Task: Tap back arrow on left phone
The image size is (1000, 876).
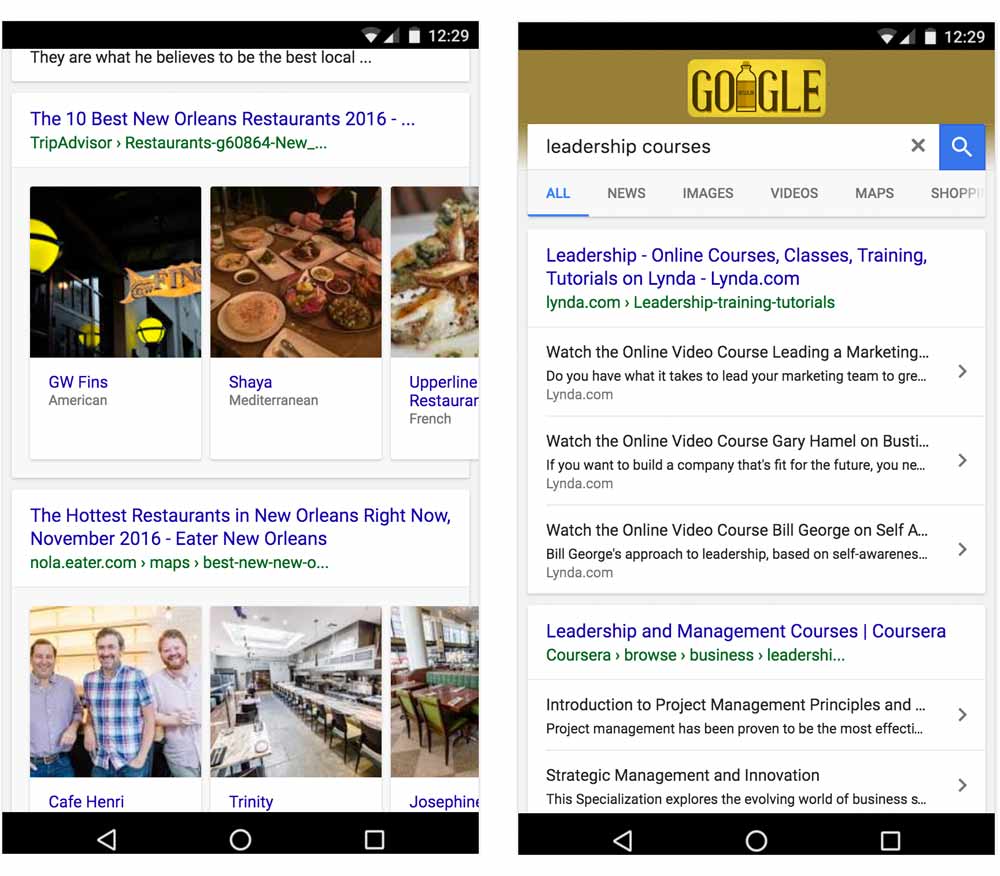Action: pos(107,839)
